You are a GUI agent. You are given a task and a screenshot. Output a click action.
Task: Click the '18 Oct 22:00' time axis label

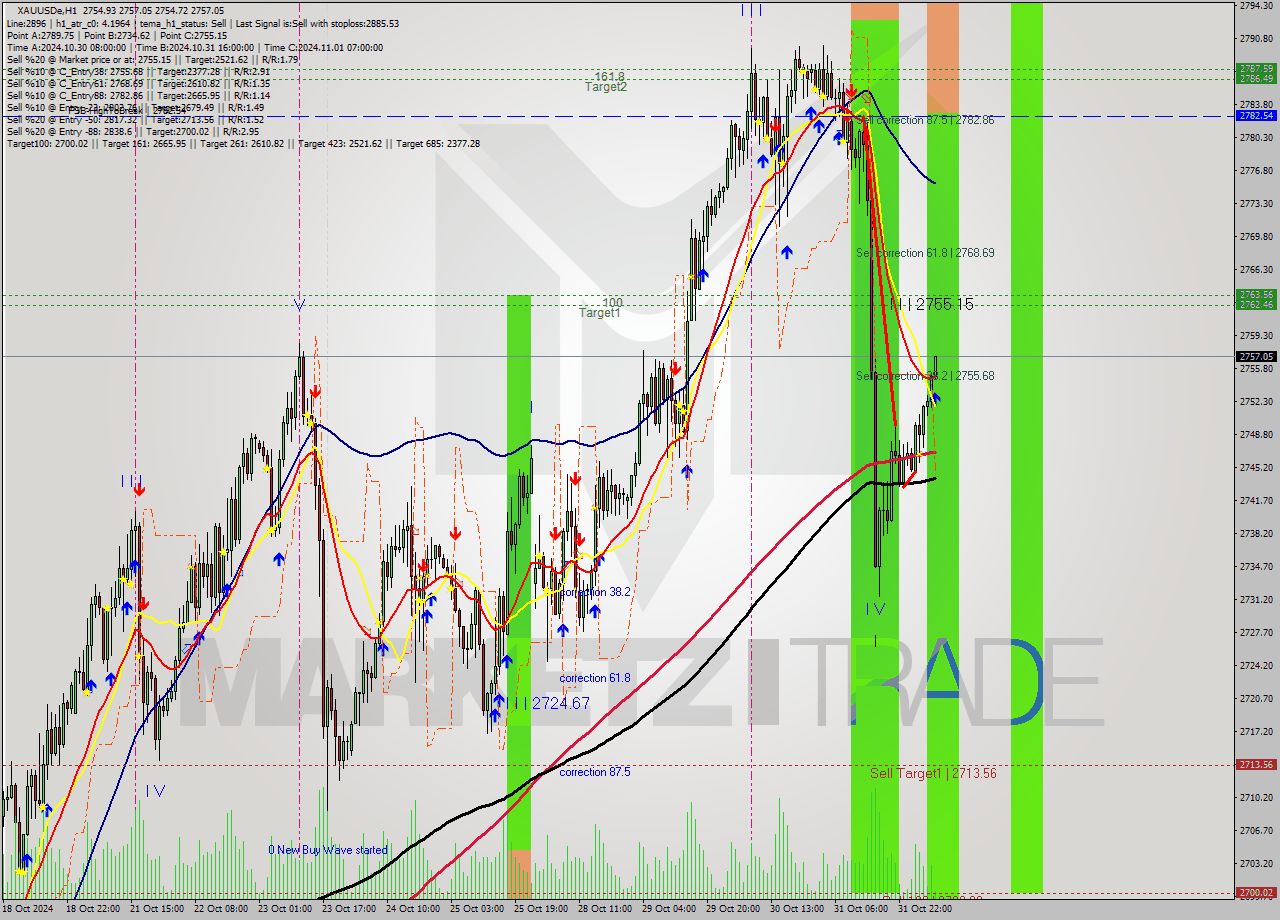[93, 909]
